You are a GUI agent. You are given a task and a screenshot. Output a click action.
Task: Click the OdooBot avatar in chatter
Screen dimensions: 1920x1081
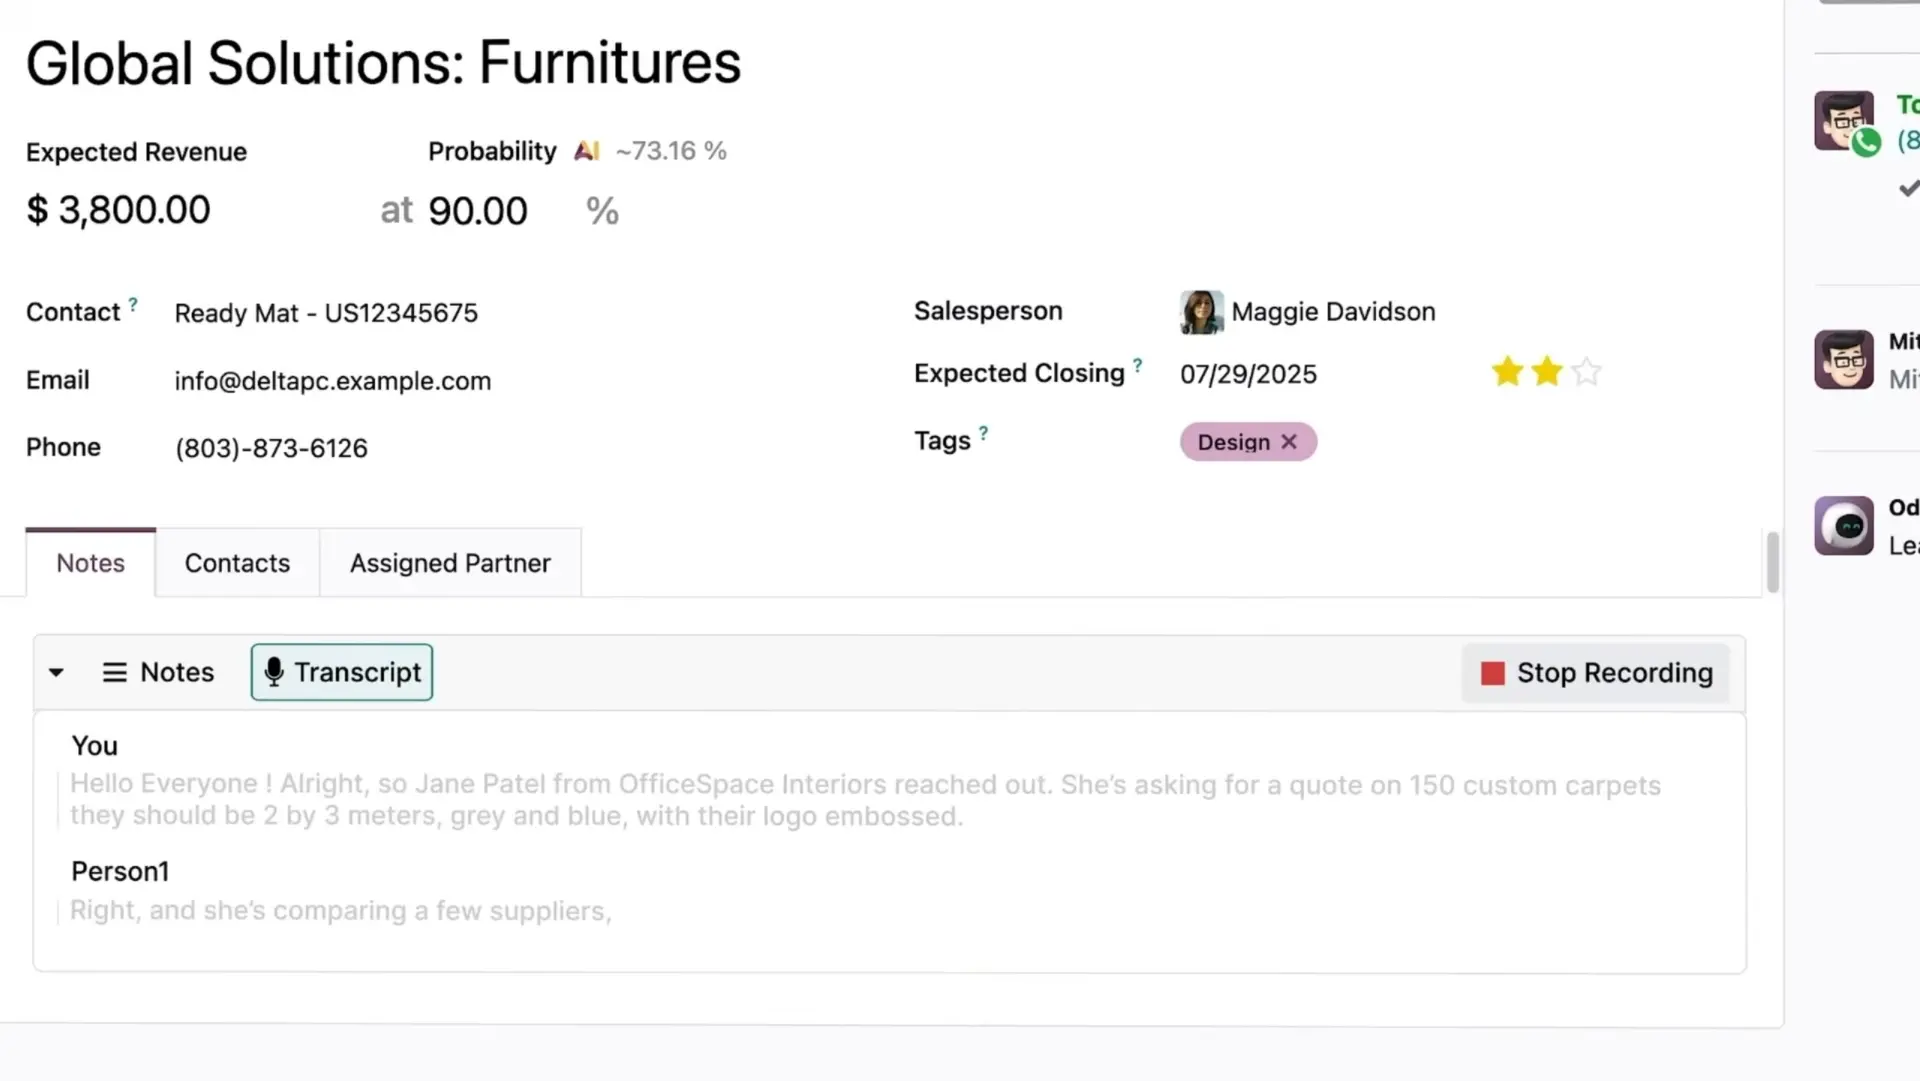click(1844, 526)
